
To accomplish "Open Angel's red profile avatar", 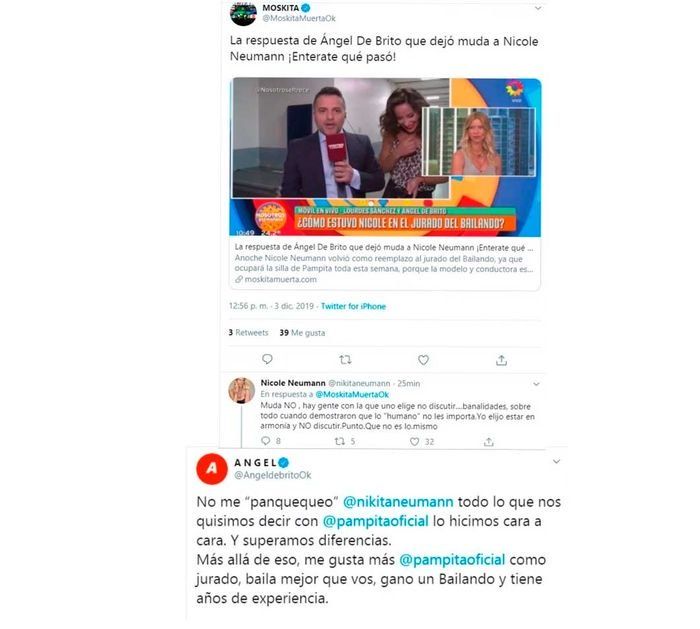I will 212,468.
